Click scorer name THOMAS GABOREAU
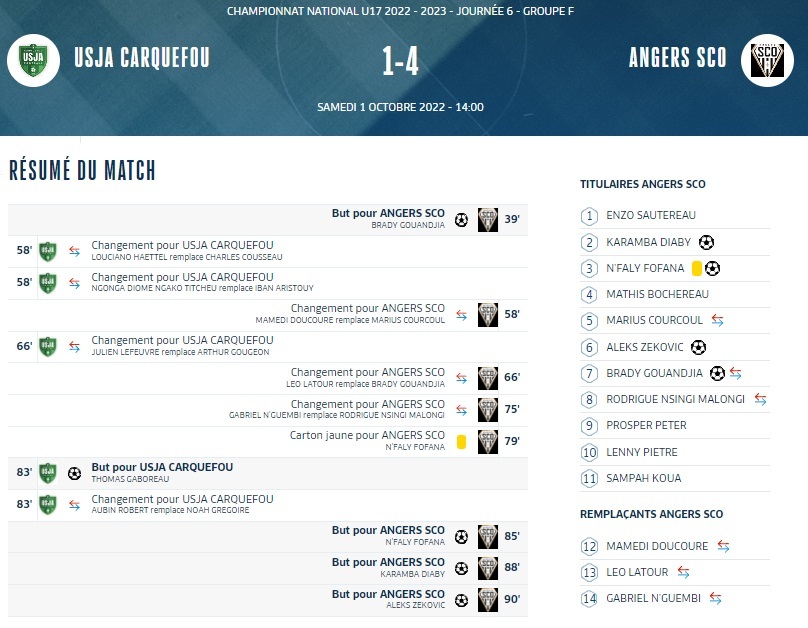 coord(130,479)
